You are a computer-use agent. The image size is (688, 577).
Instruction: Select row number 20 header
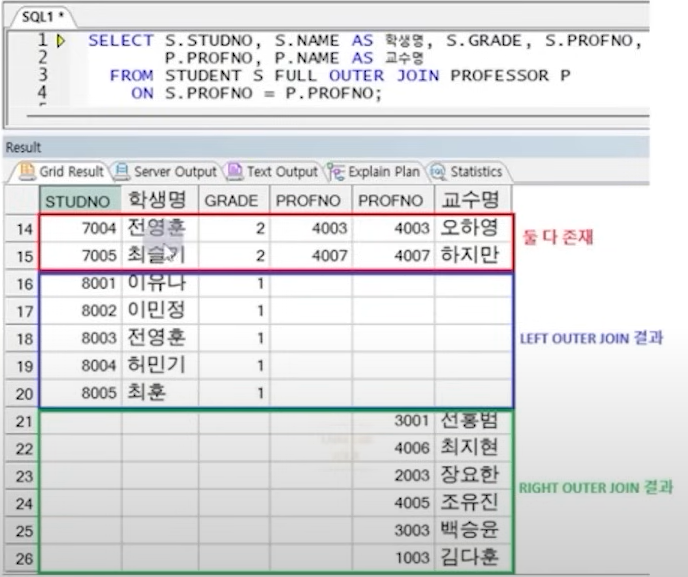pyautogui.click(x=22, y=393)
